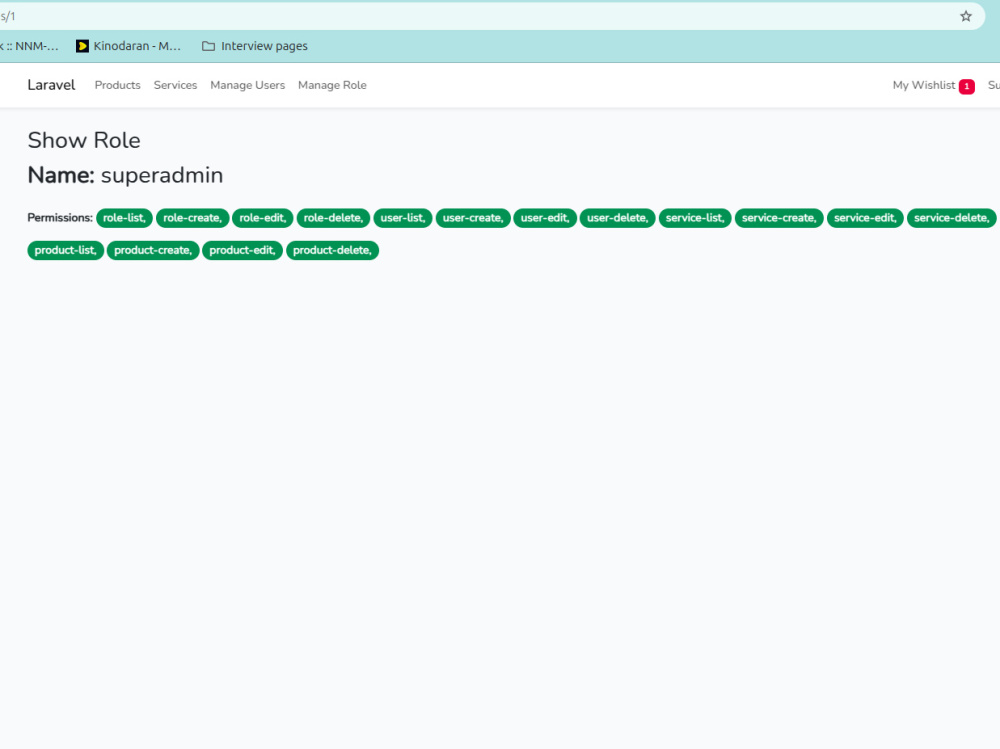The width and height of the screenshot is (1000, 749).
Task: Click the superadmin role name
Action: pyautogui.click(x=162, y=175)
